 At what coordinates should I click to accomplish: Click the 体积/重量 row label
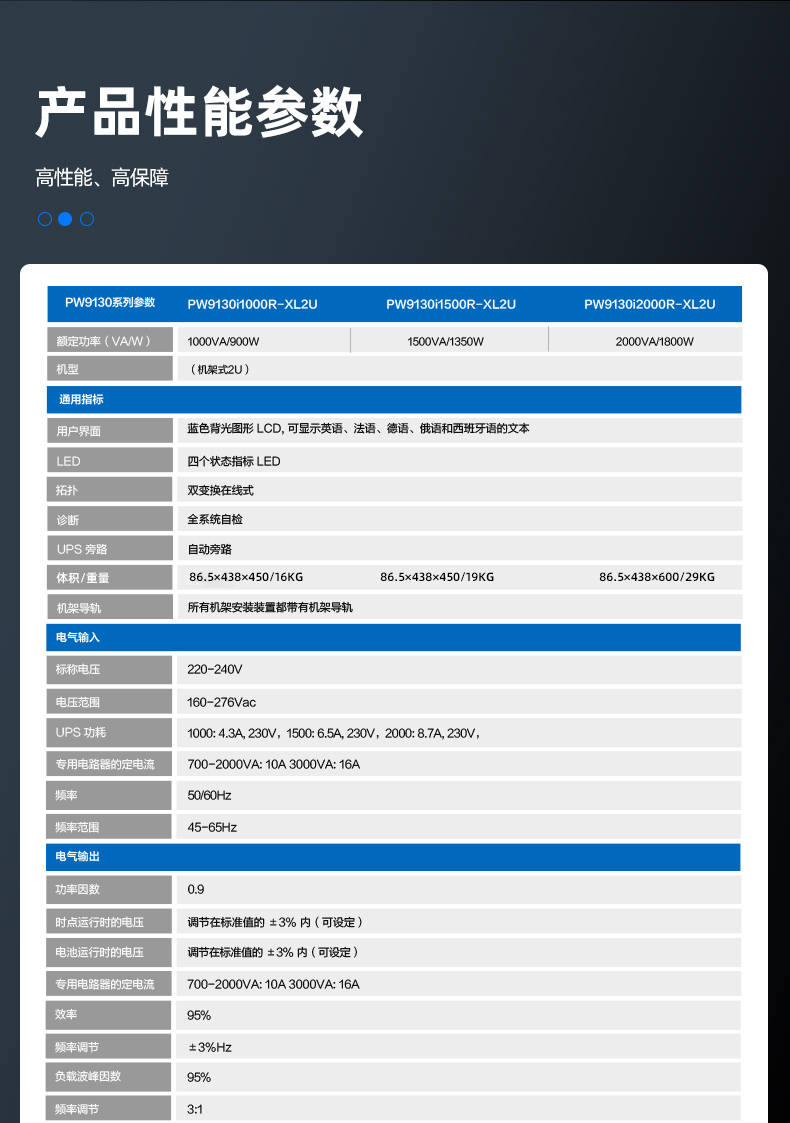110,577
